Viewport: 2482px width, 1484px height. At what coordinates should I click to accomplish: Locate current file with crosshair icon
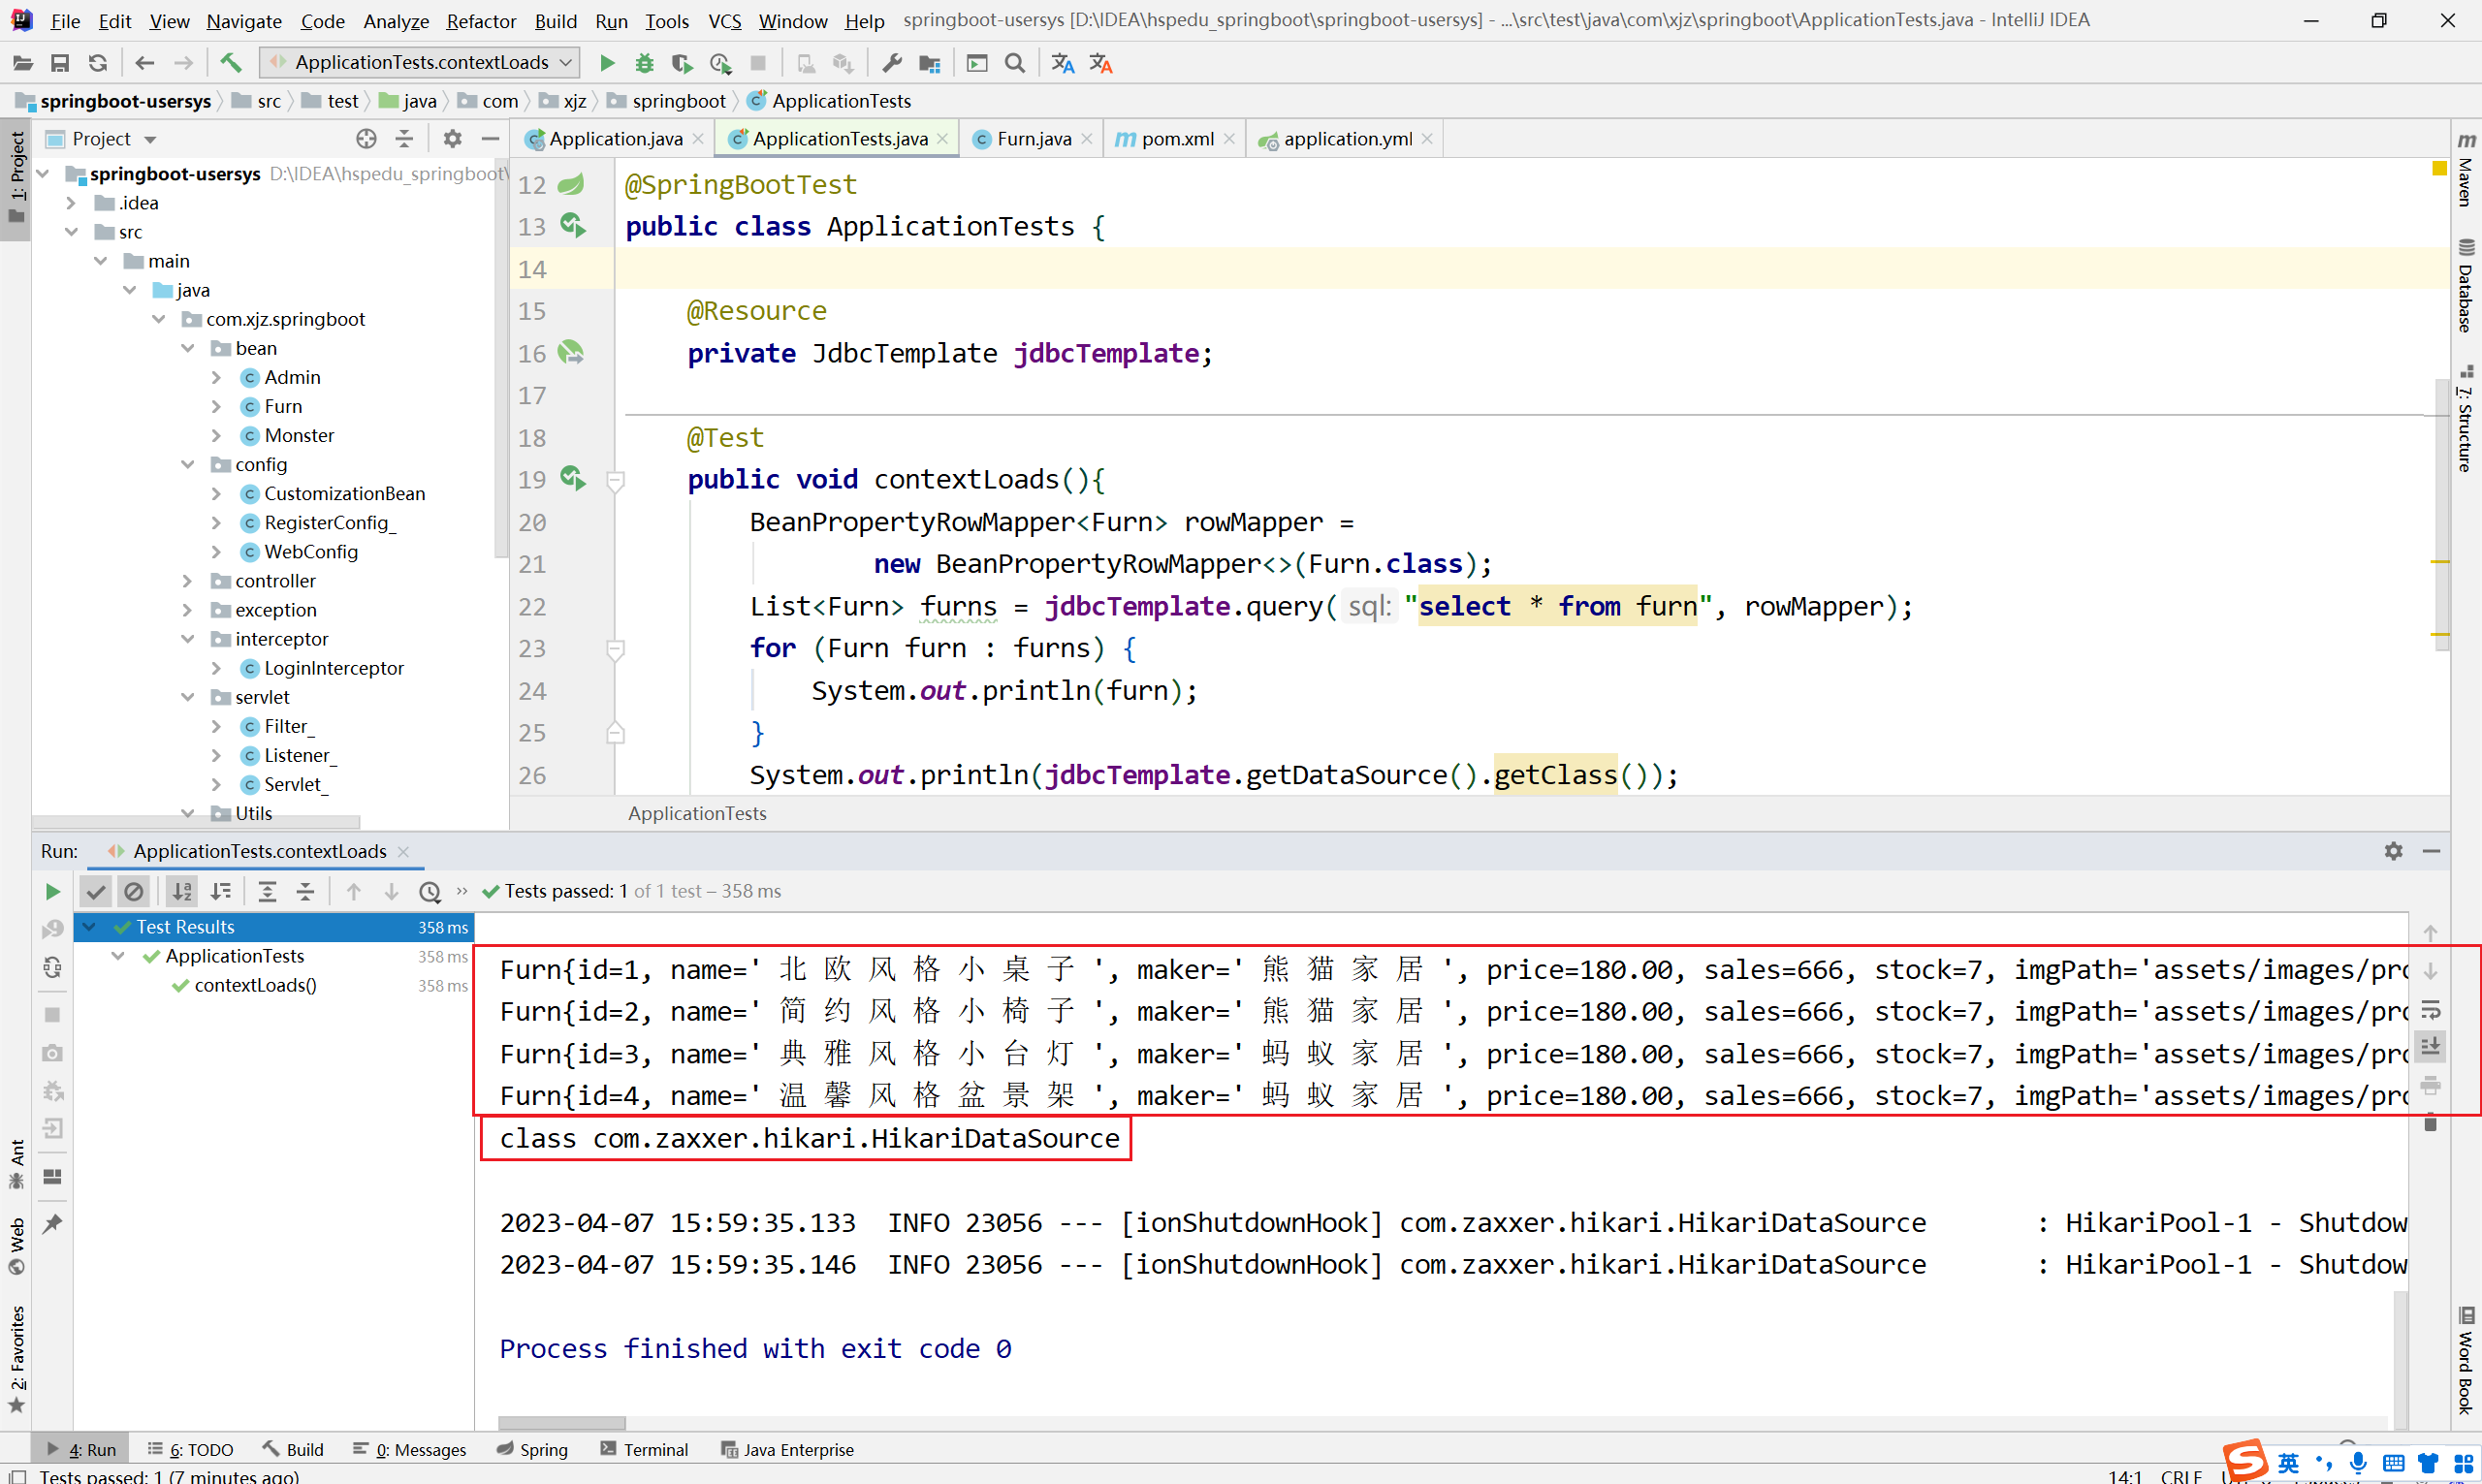click(366, 139)
